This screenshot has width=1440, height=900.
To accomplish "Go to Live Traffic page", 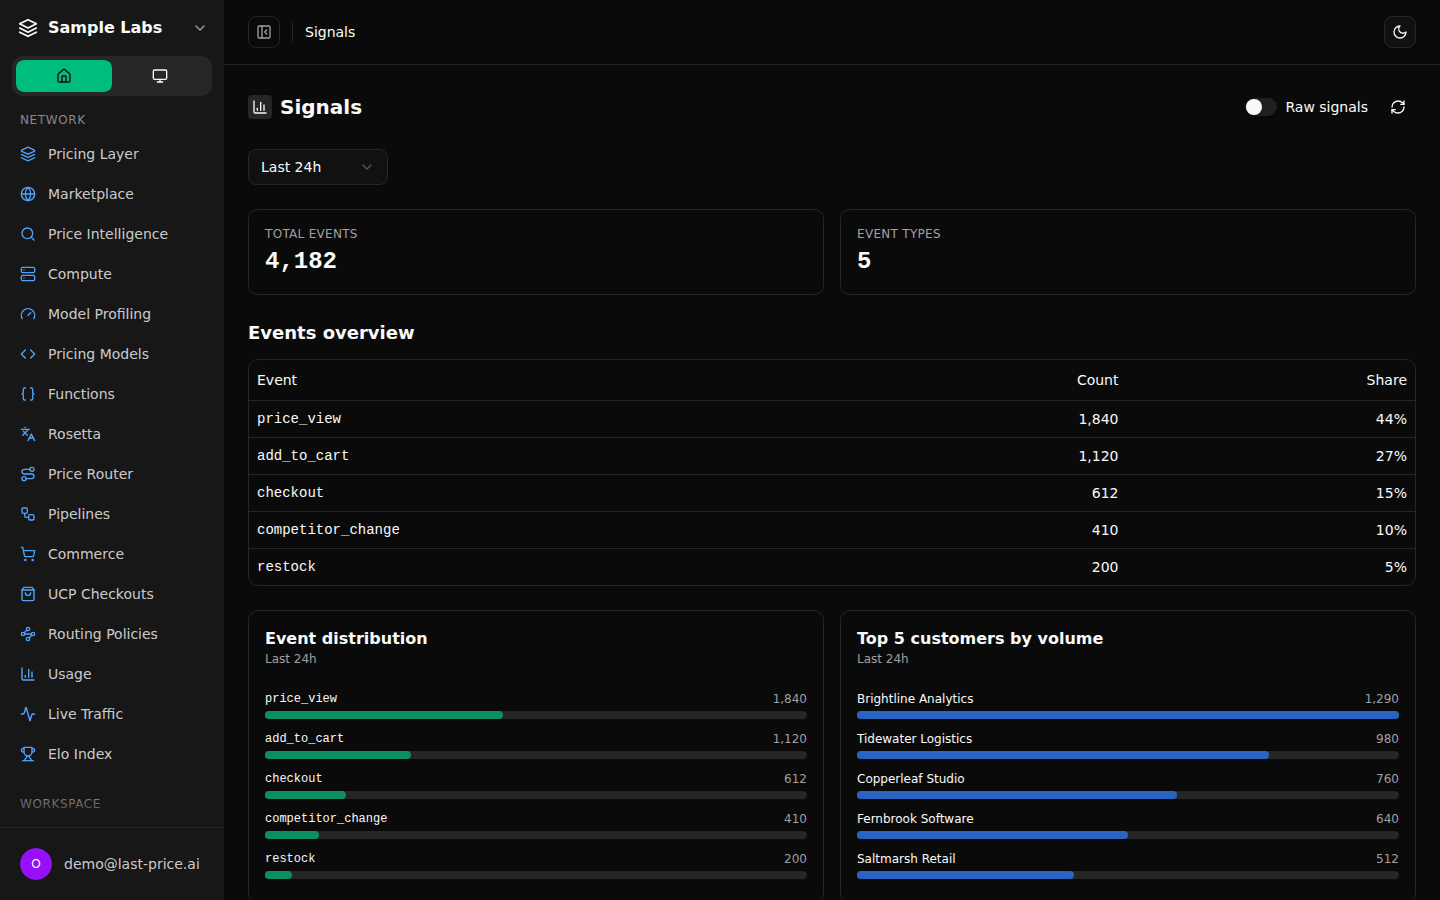I will tap(112, 714).
